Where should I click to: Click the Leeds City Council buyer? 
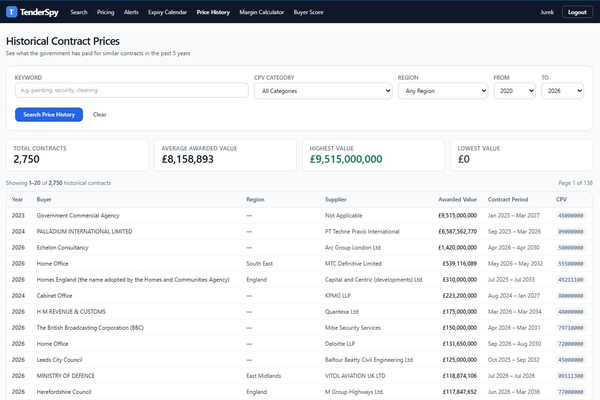point(59,360)
